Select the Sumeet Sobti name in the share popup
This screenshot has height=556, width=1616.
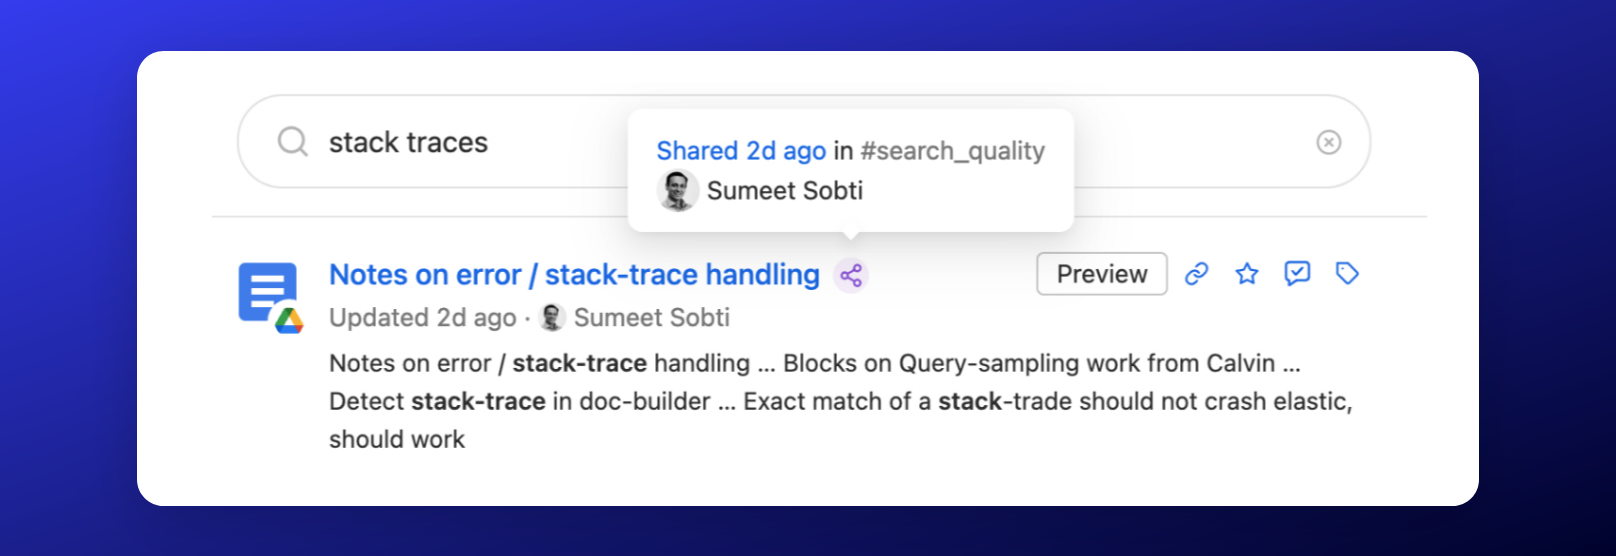784,191
